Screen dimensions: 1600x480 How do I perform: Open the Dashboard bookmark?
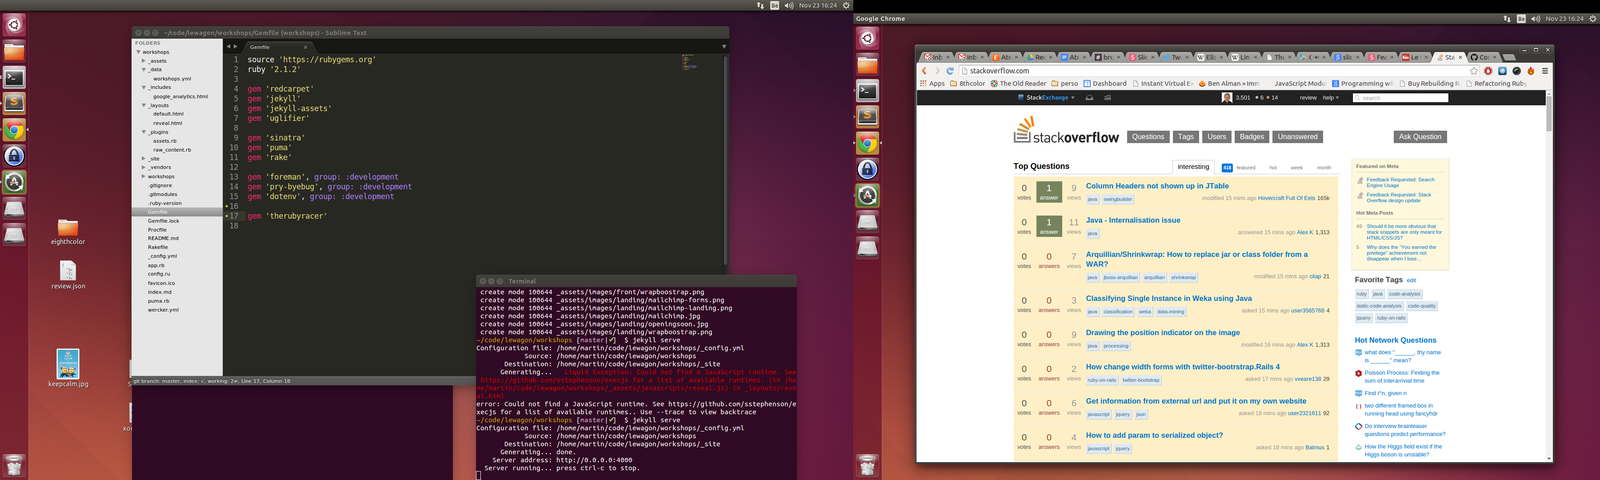tap(1105, 84)
